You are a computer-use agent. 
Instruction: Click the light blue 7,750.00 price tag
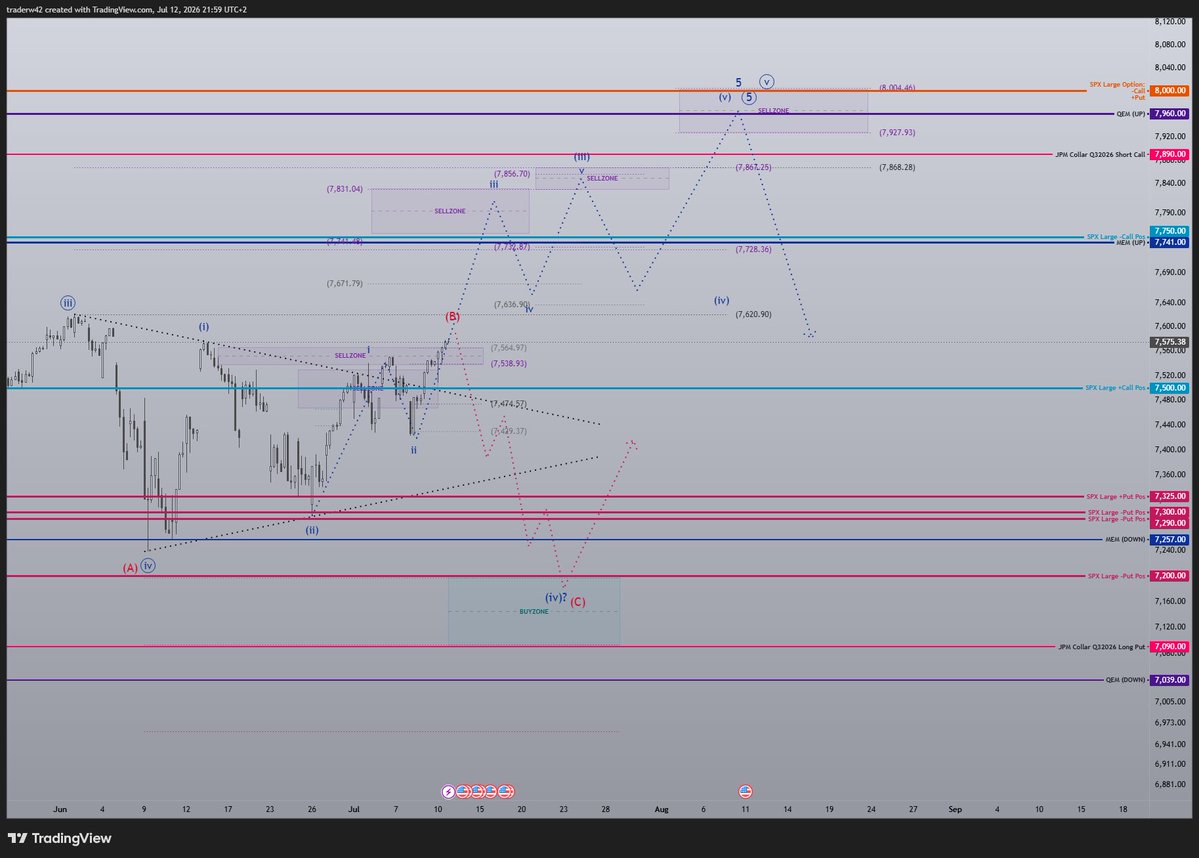click(1170, 231)
